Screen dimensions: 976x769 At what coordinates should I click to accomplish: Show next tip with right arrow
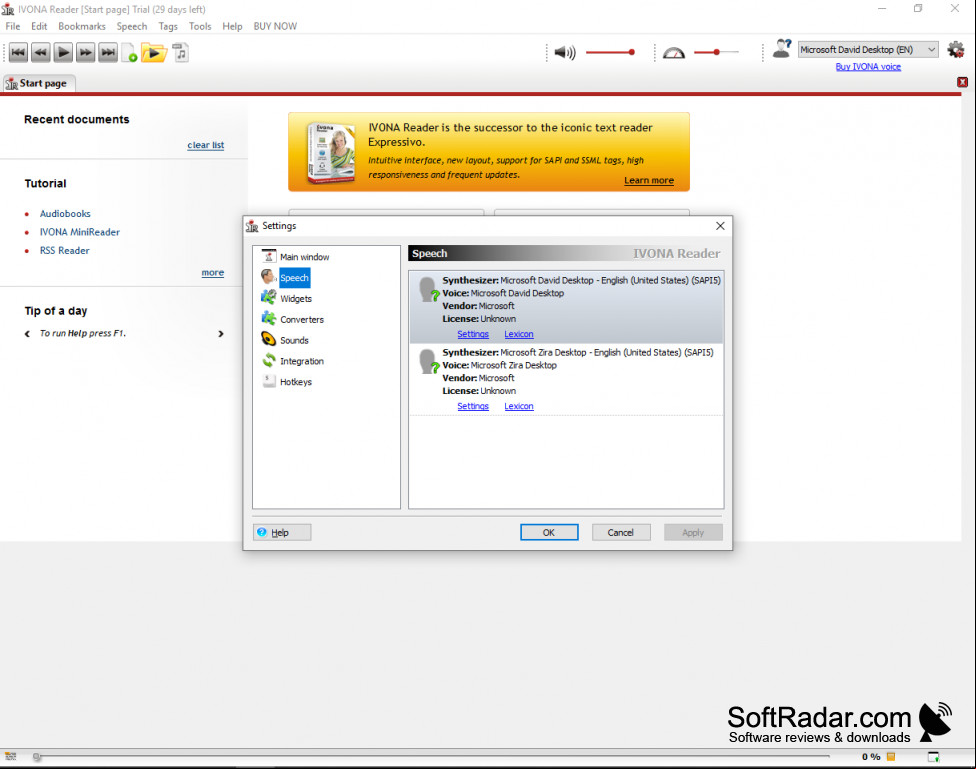point(220,334)
